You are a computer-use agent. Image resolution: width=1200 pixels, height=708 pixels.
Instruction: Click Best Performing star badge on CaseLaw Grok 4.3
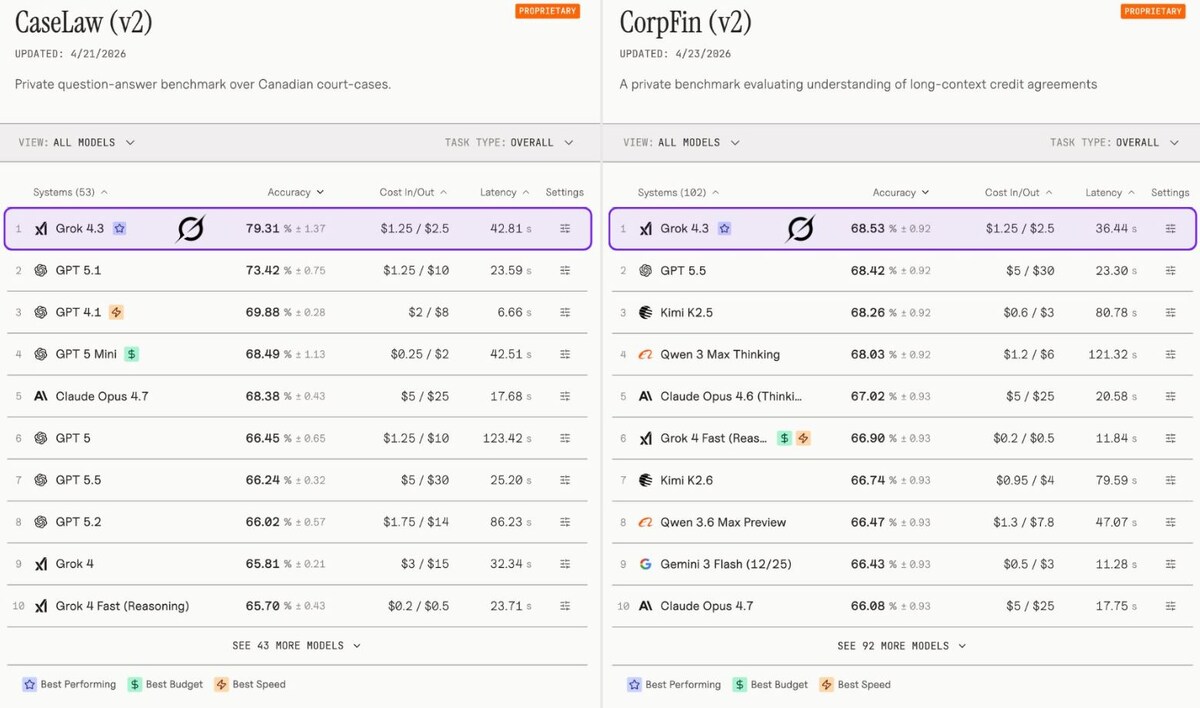[x=119, y=229]
